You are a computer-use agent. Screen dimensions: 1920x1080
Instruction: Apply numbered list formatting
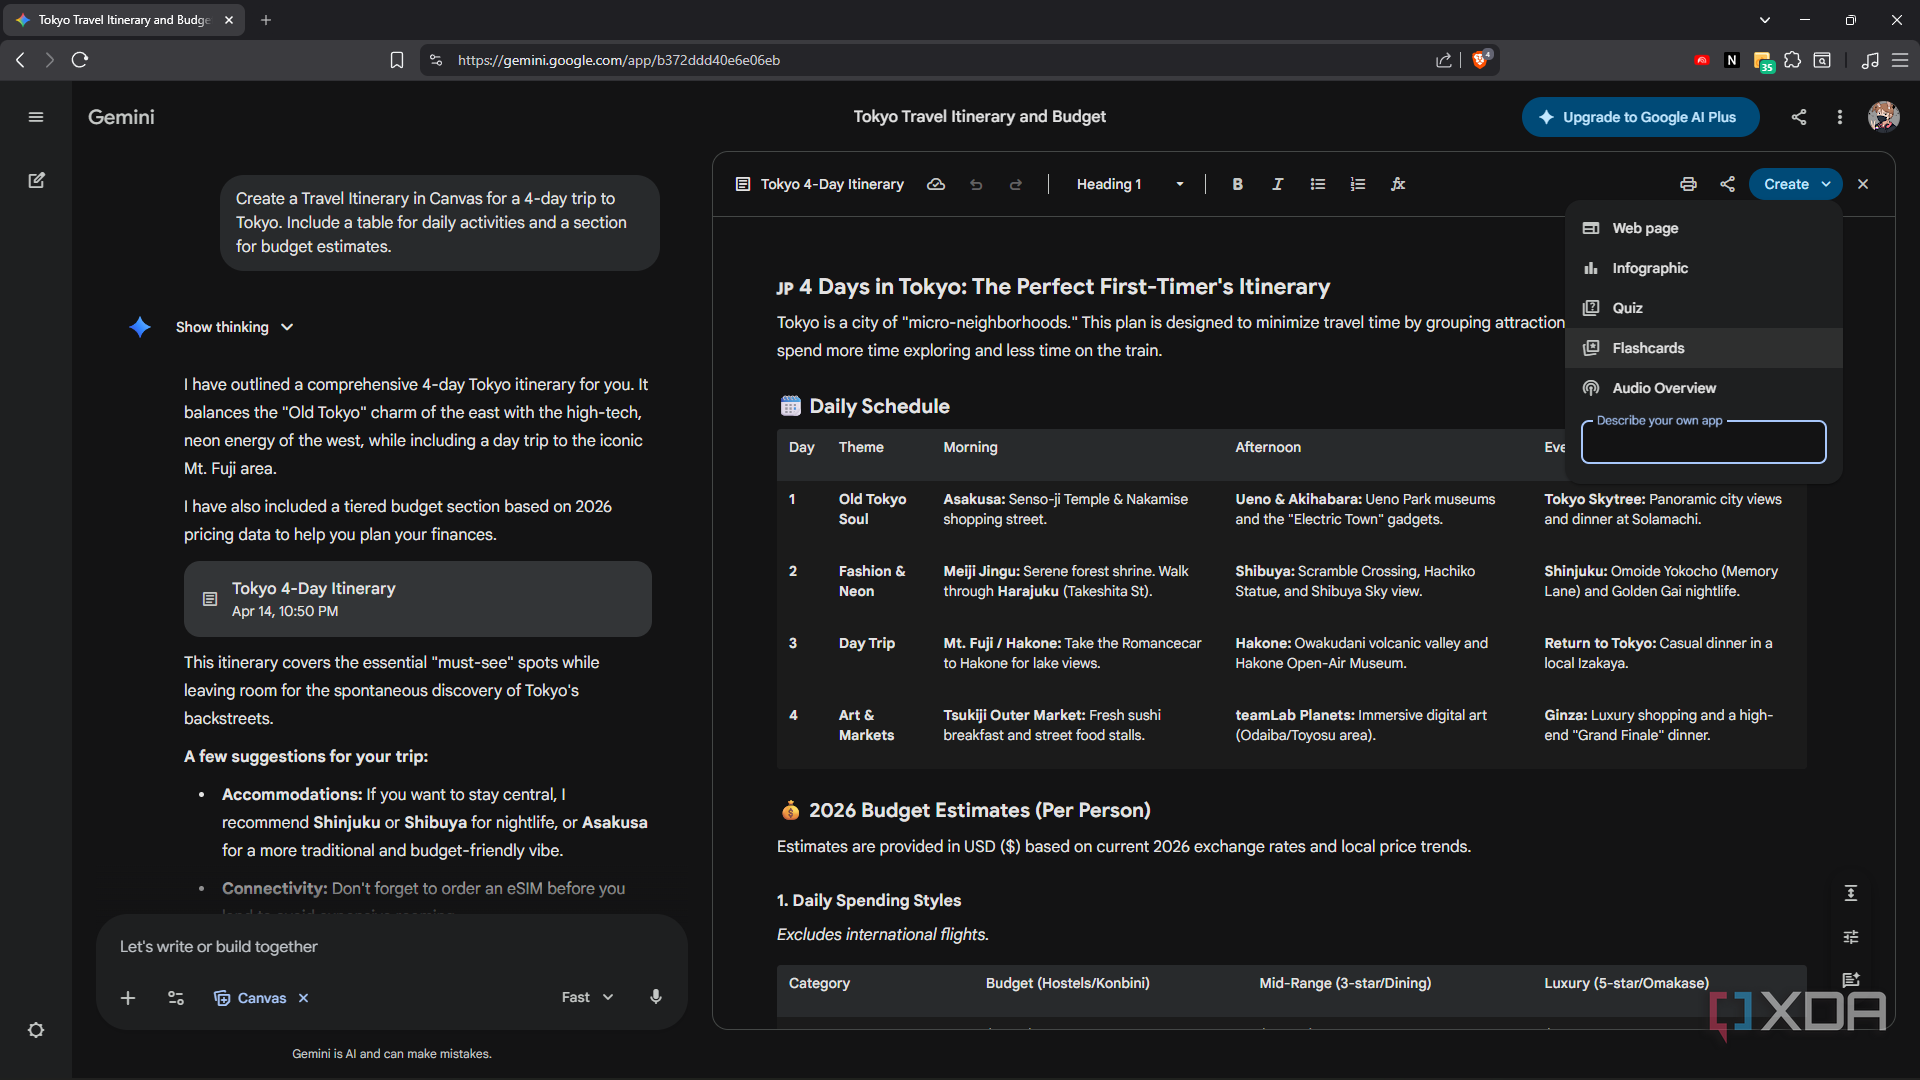click(1358, 184)
